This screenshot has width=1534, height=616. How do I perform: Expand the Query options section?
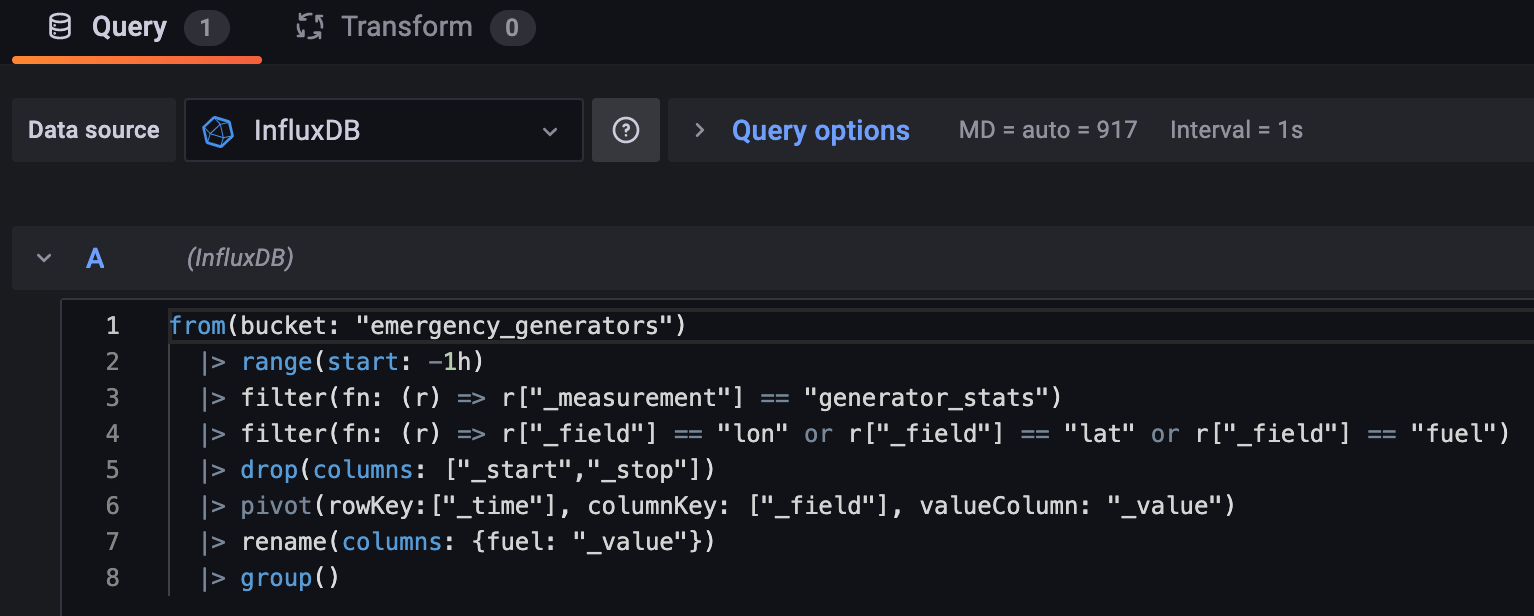(820, 130)
